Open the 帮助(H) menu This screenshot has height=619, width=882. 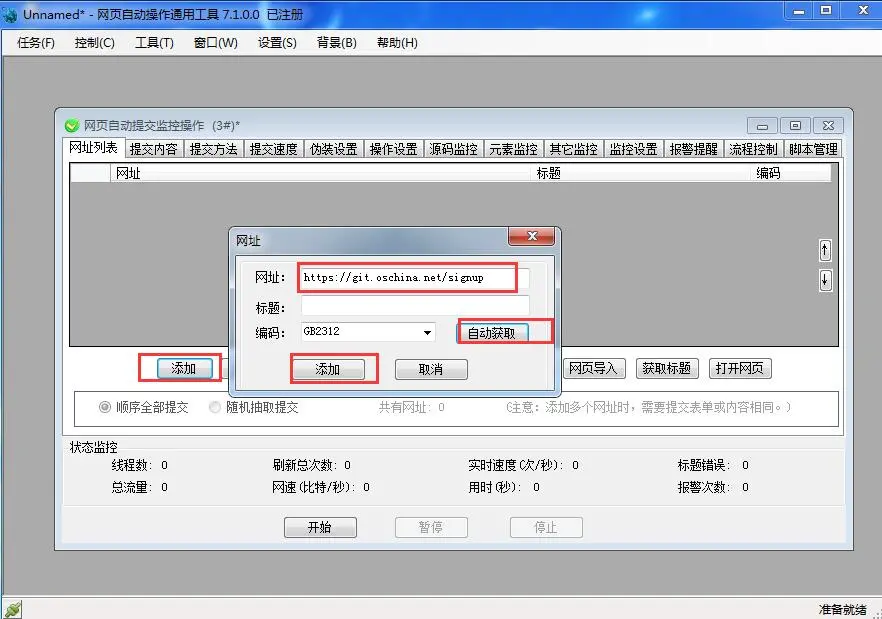pyautogui.click(x=397, y=43)
